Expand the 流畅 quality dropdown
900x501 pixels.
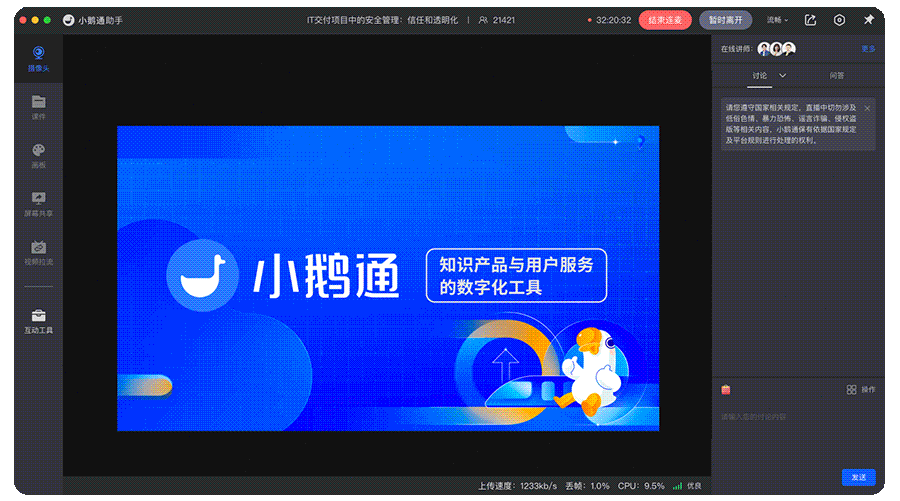[x=777, y=20]
